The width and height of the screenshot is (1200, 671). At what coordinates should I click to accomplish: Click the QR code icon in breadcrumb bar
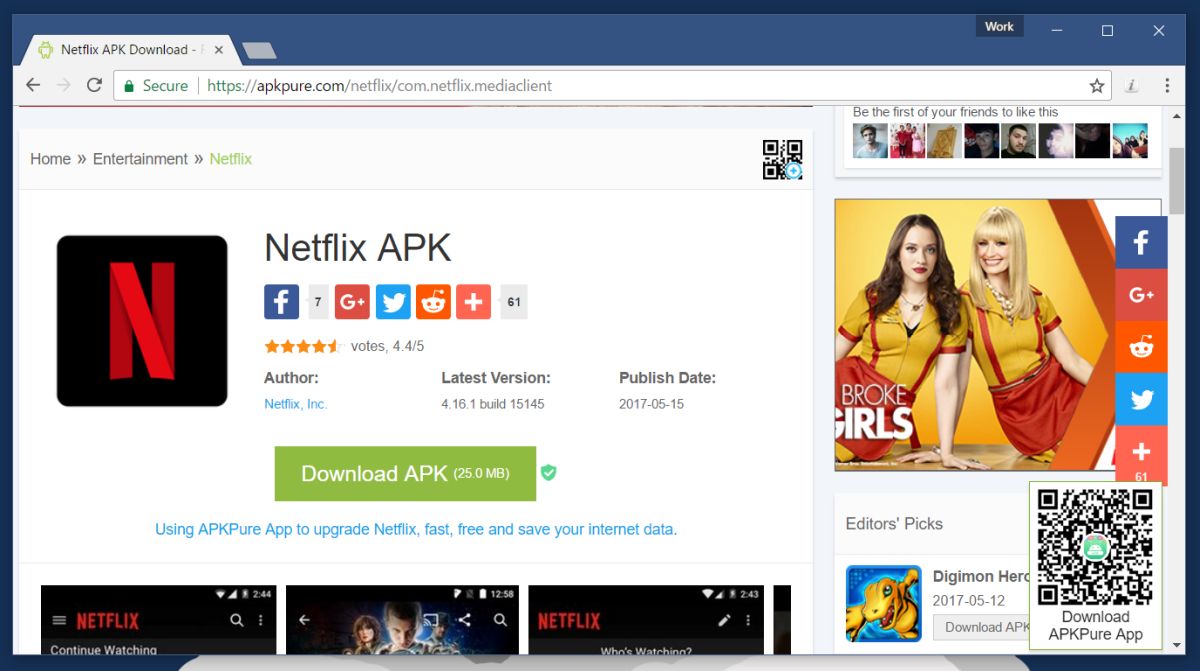[782, 159]
